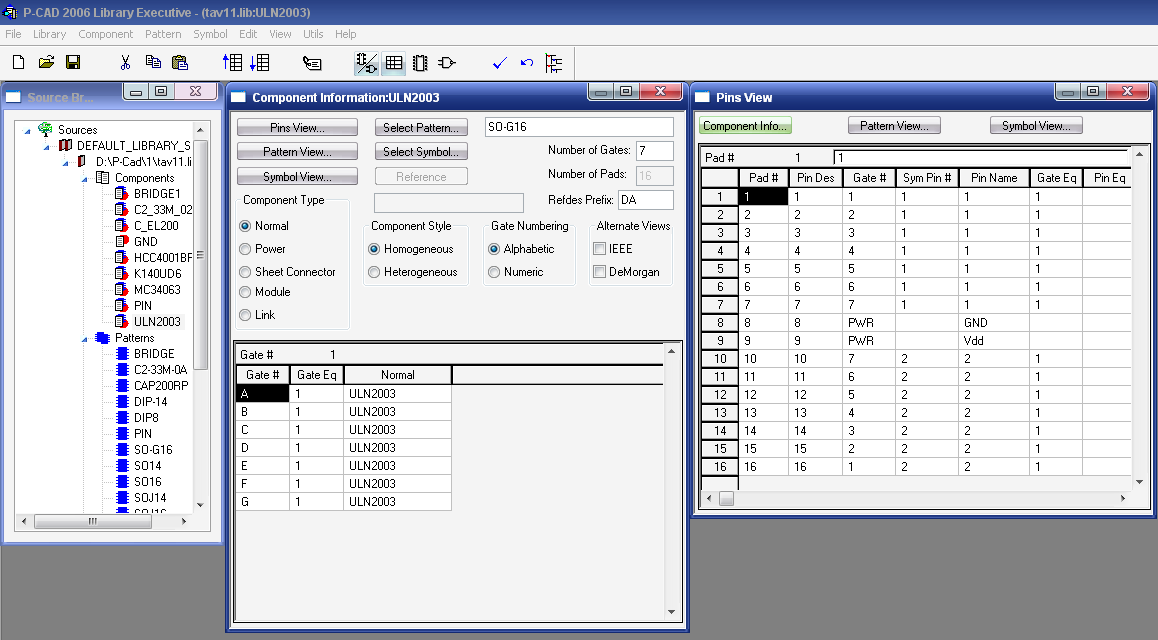Click the SO-G16 pattern name field
The image size is (1158, 640).
pos(579,127)
